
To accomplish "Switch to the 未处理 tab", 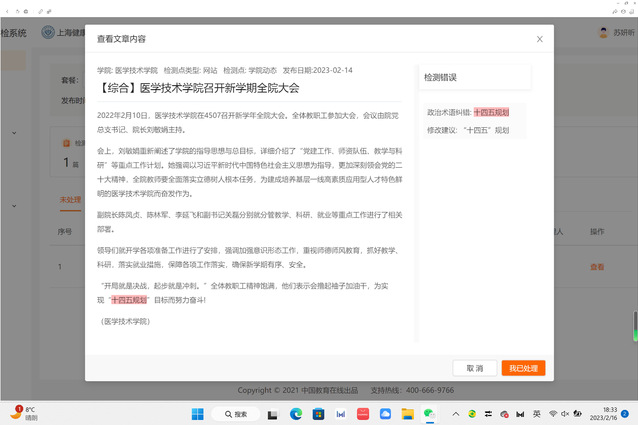I will [x=69, y=200].
